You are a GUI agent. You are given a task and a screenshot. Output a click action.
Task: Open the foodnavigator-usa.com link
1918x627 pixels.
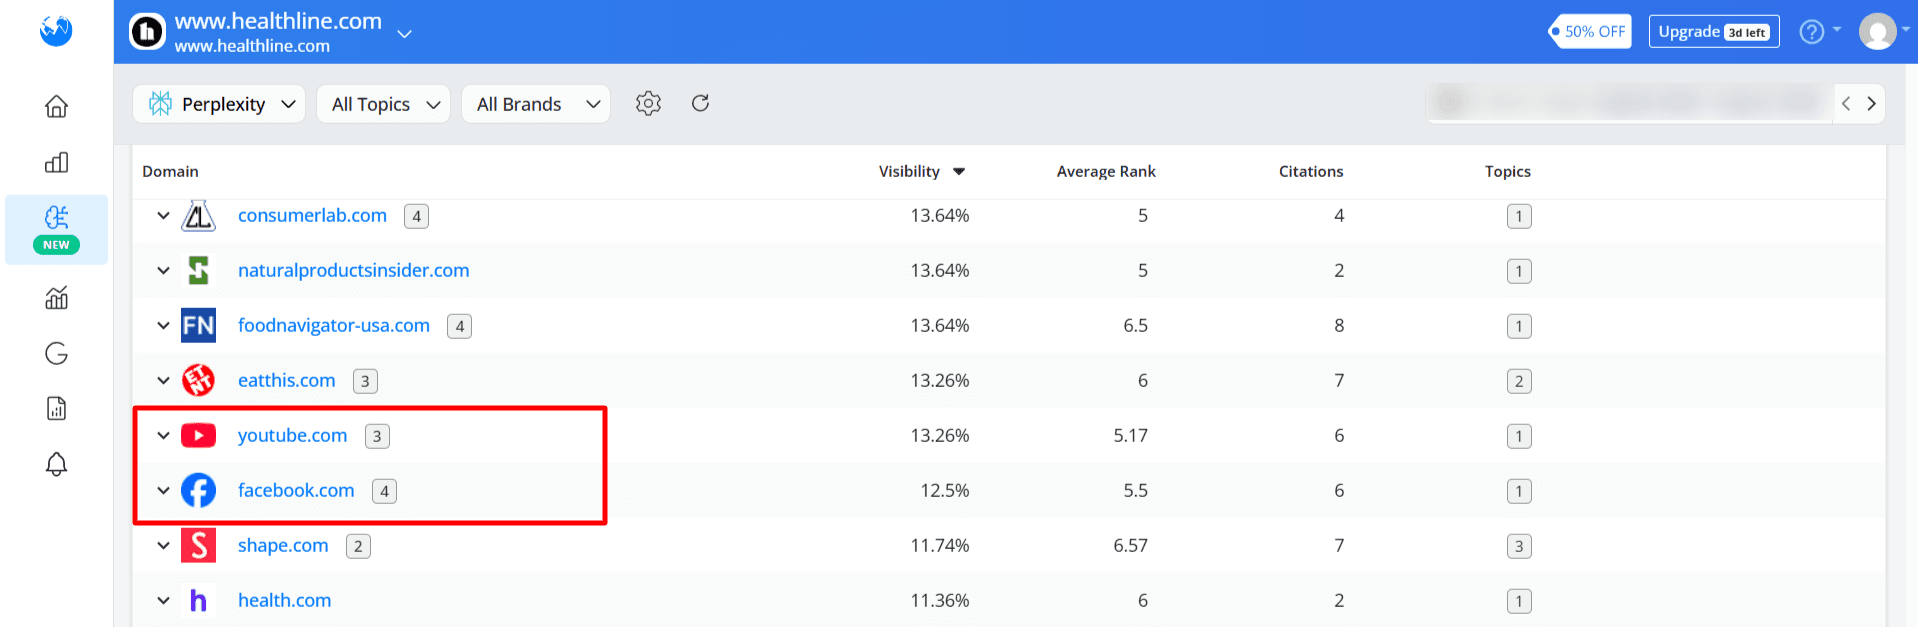(334, 325)
